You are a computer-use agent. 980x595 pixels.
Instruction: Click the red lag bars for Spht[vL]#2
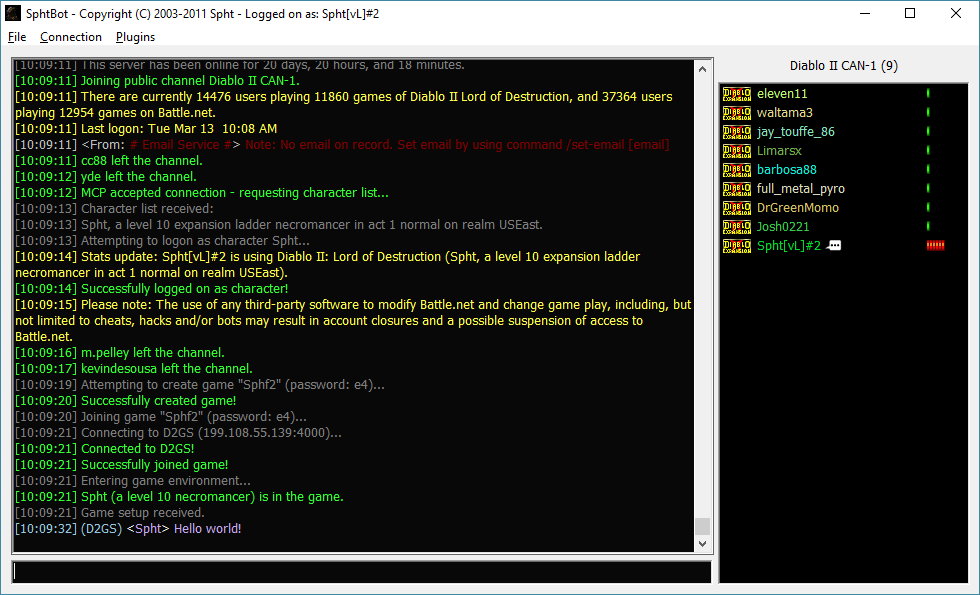936,246
